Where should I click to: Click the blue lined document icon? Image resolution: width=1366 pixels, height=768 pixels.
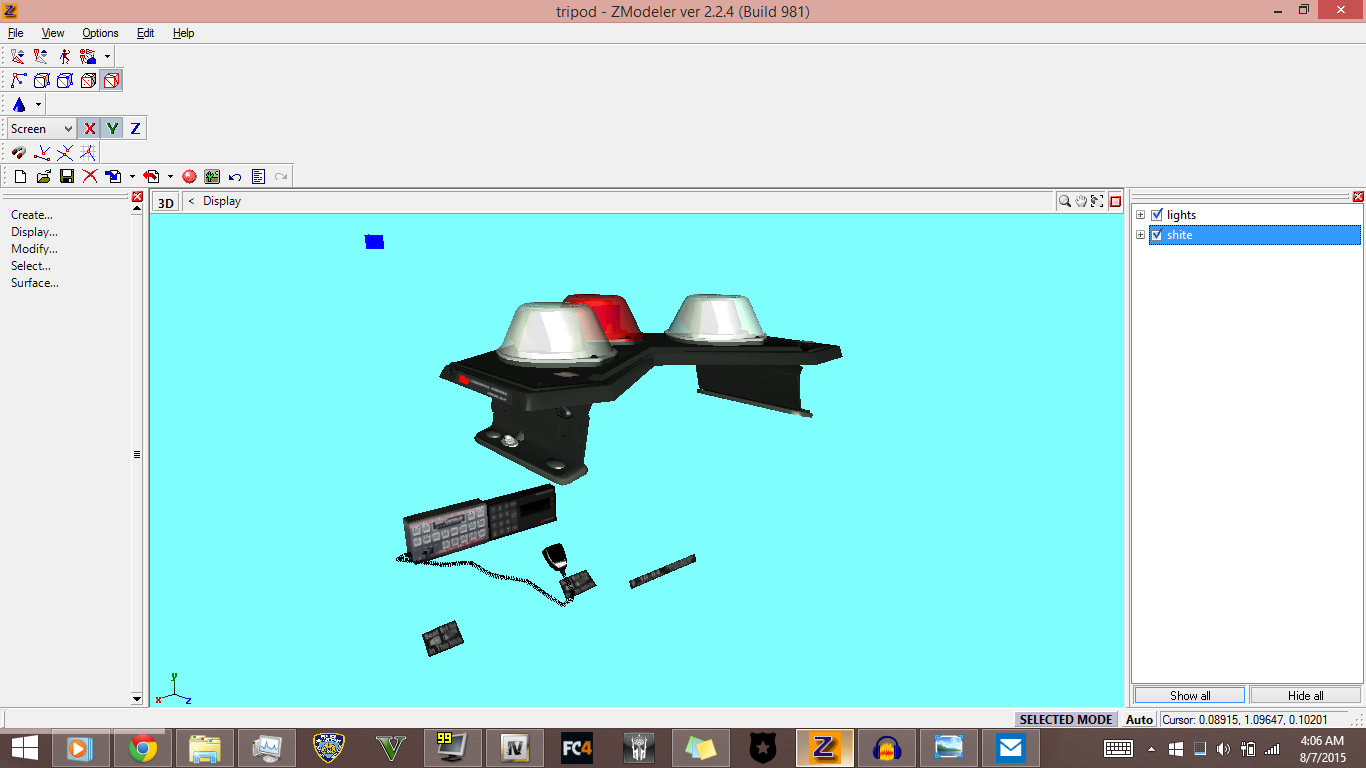pos(258,177)
